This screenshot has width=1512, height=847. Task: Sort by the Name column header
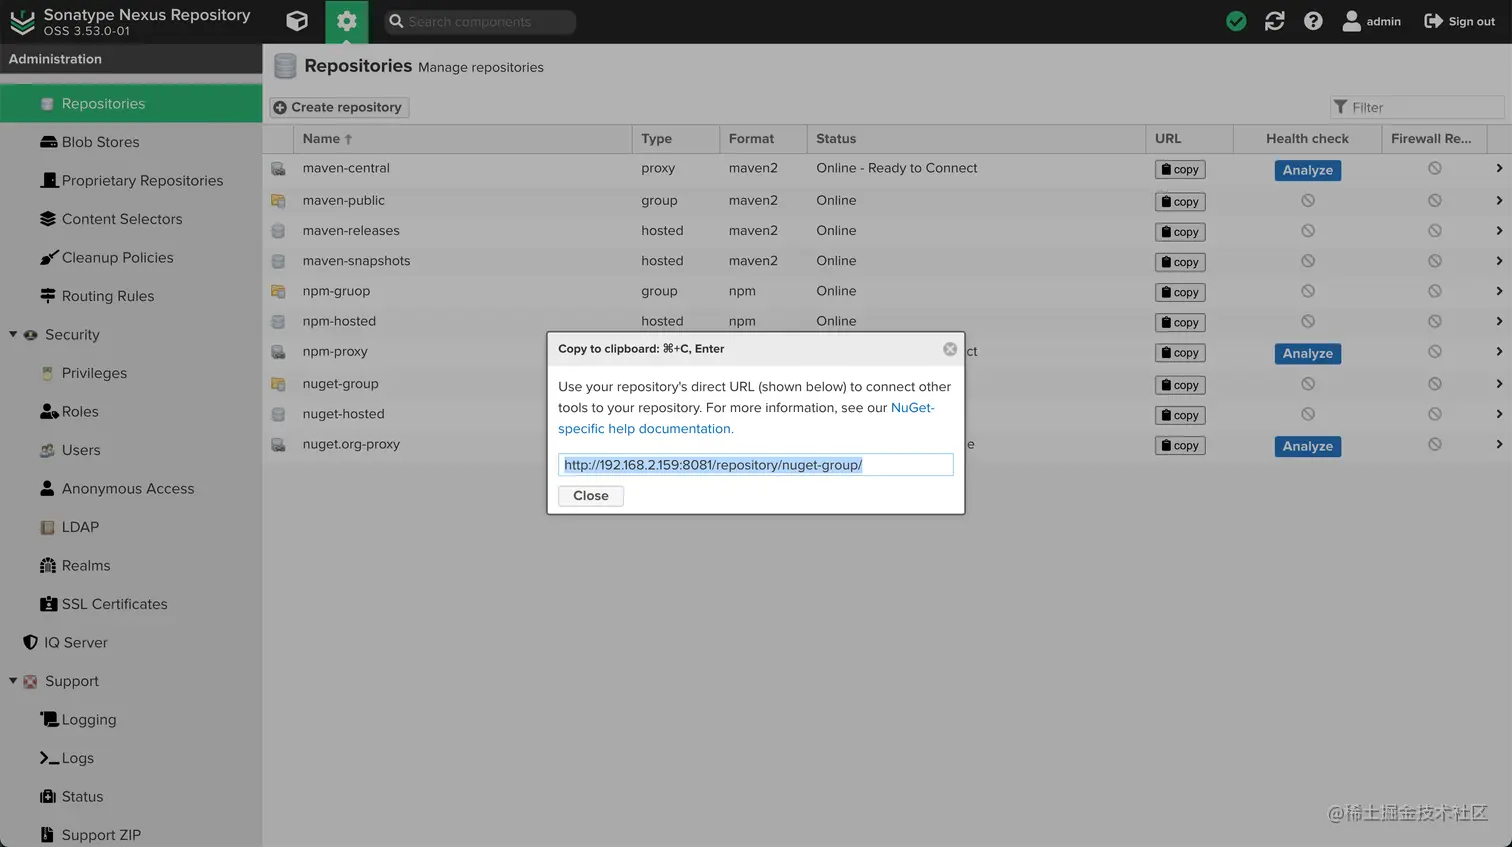[462, 139]
